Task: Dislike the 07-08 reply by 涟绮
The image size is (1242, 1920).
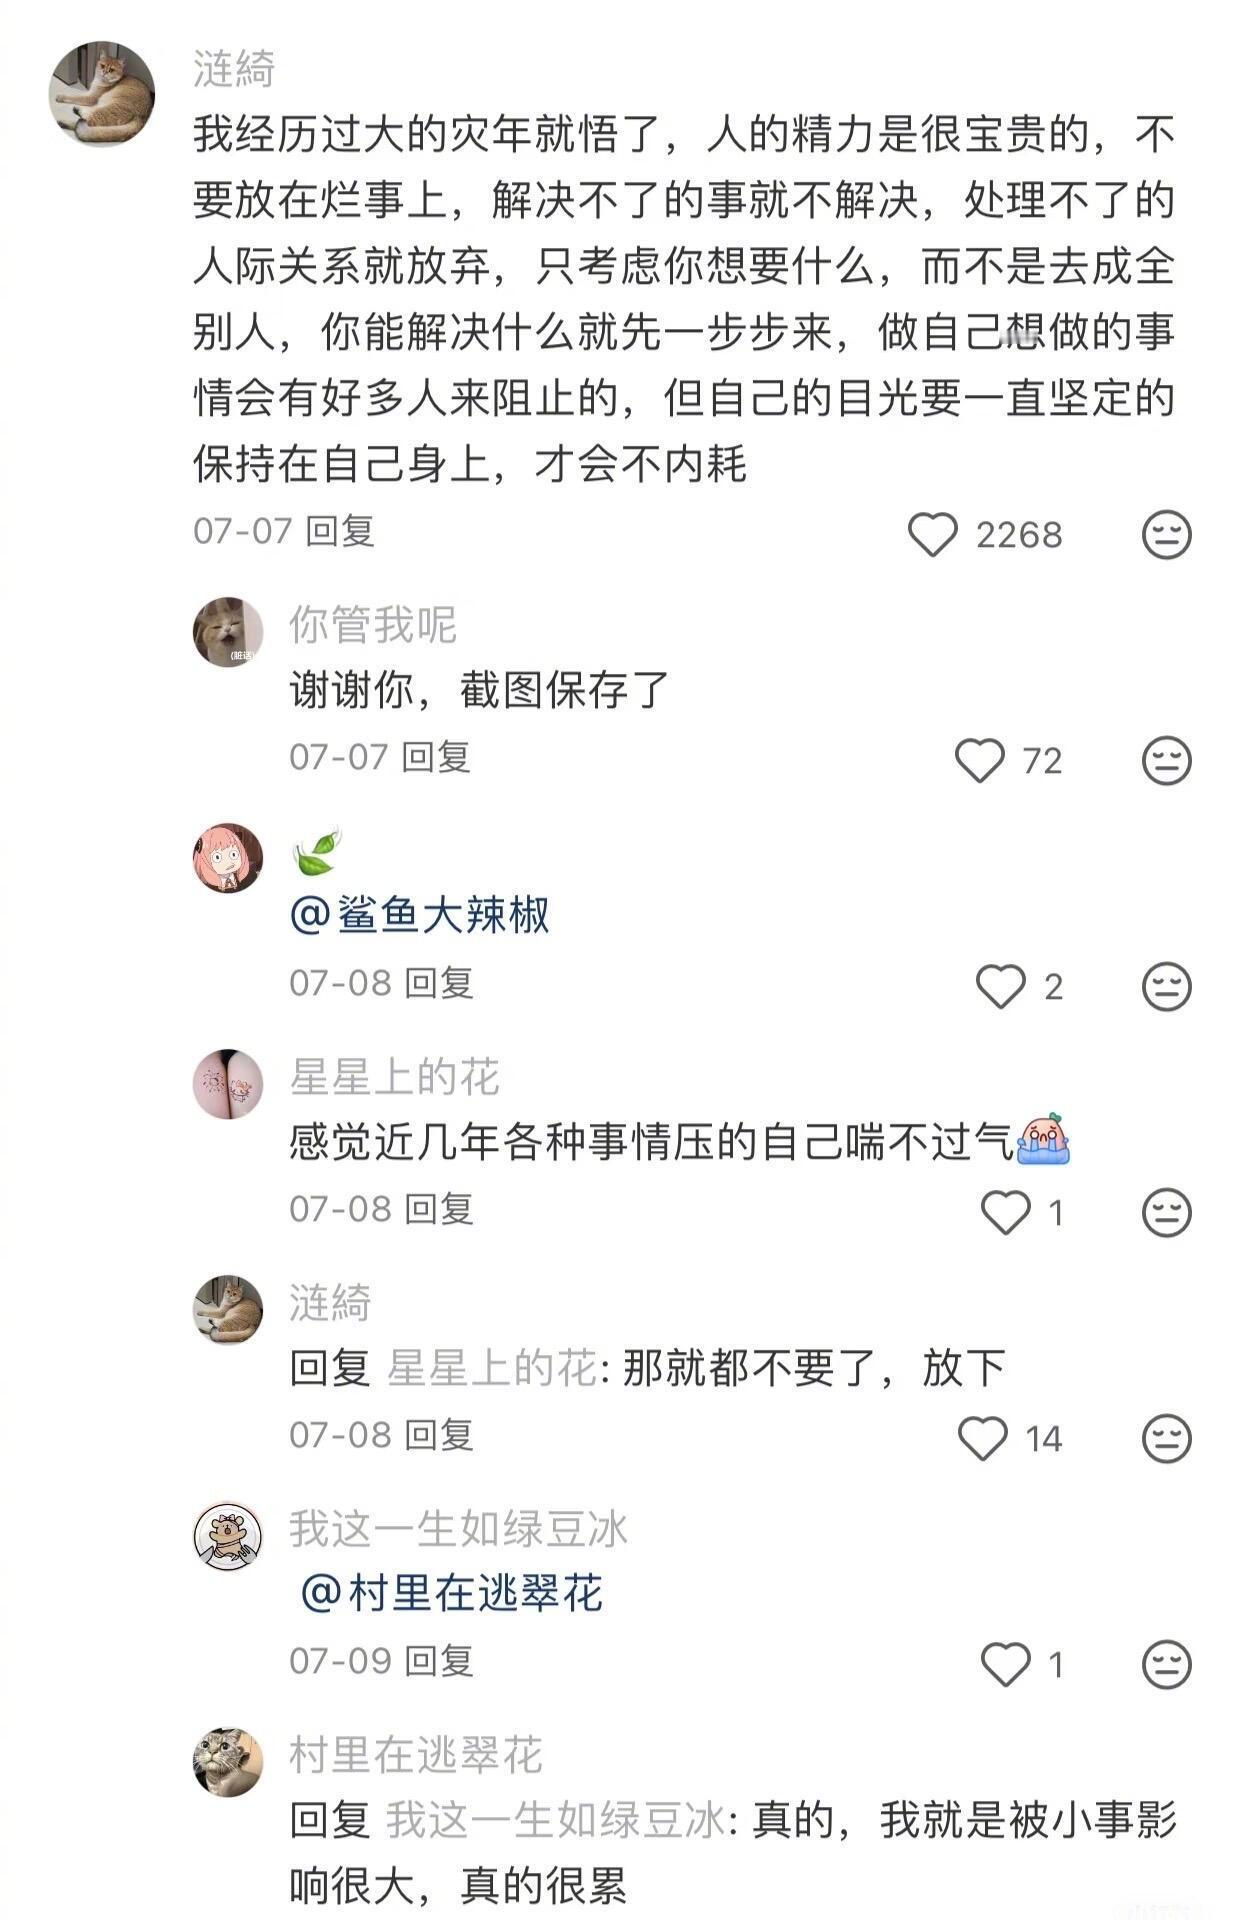Action: 1167,1438
